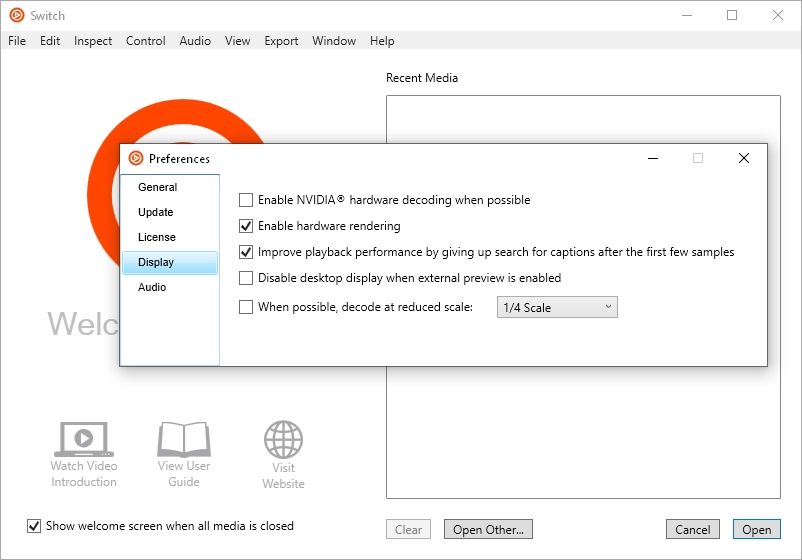Viewport: 802px width, 560px height.
Task: Click the Preferences dialog logo icon
Action: (x=136, y=159)
